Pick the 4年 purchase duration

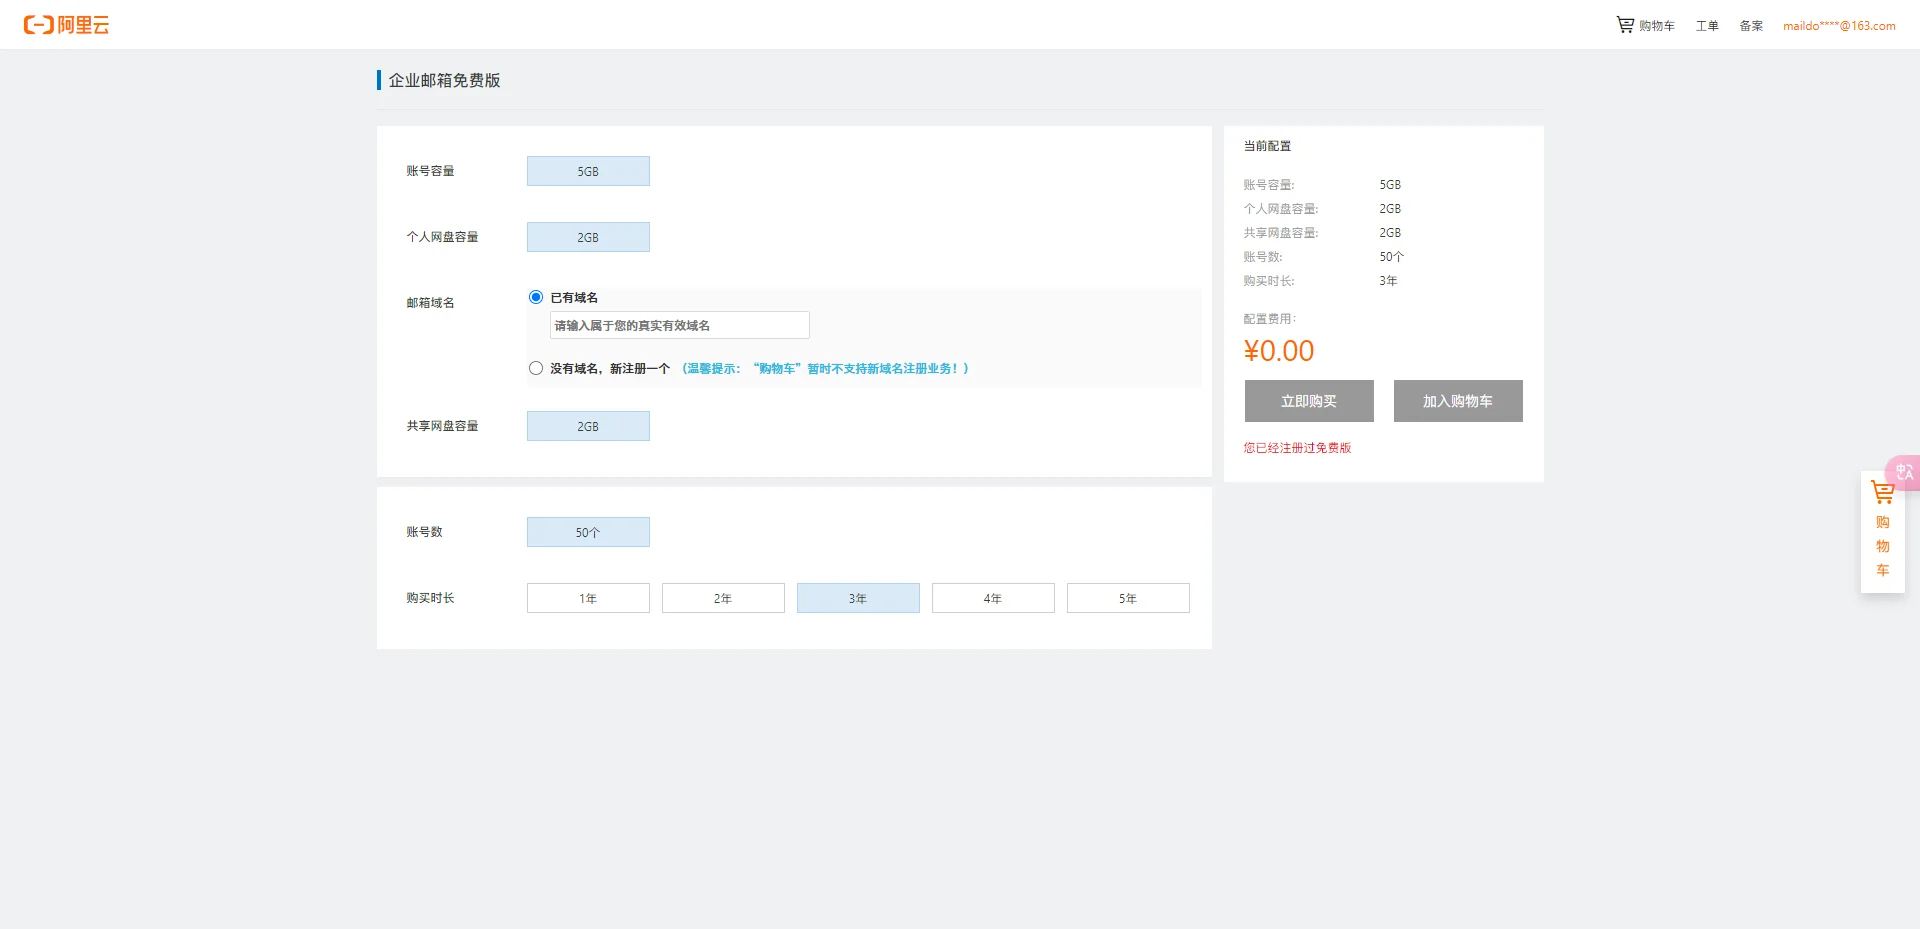coord(993,598)
